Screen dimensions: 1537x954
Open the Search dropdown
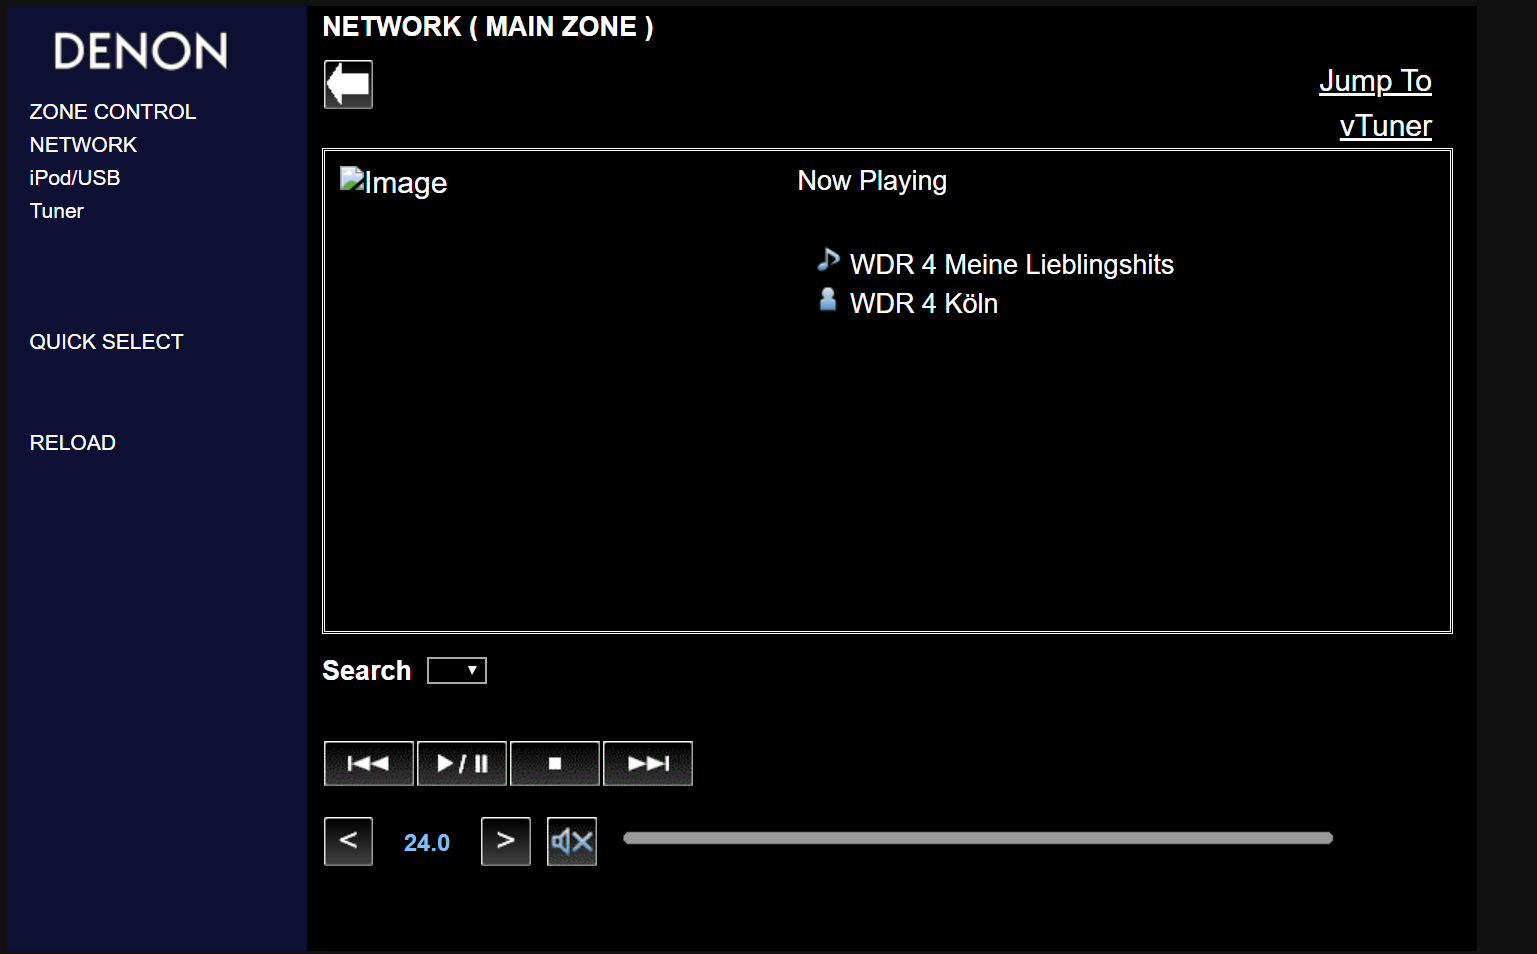click(457, 670)
